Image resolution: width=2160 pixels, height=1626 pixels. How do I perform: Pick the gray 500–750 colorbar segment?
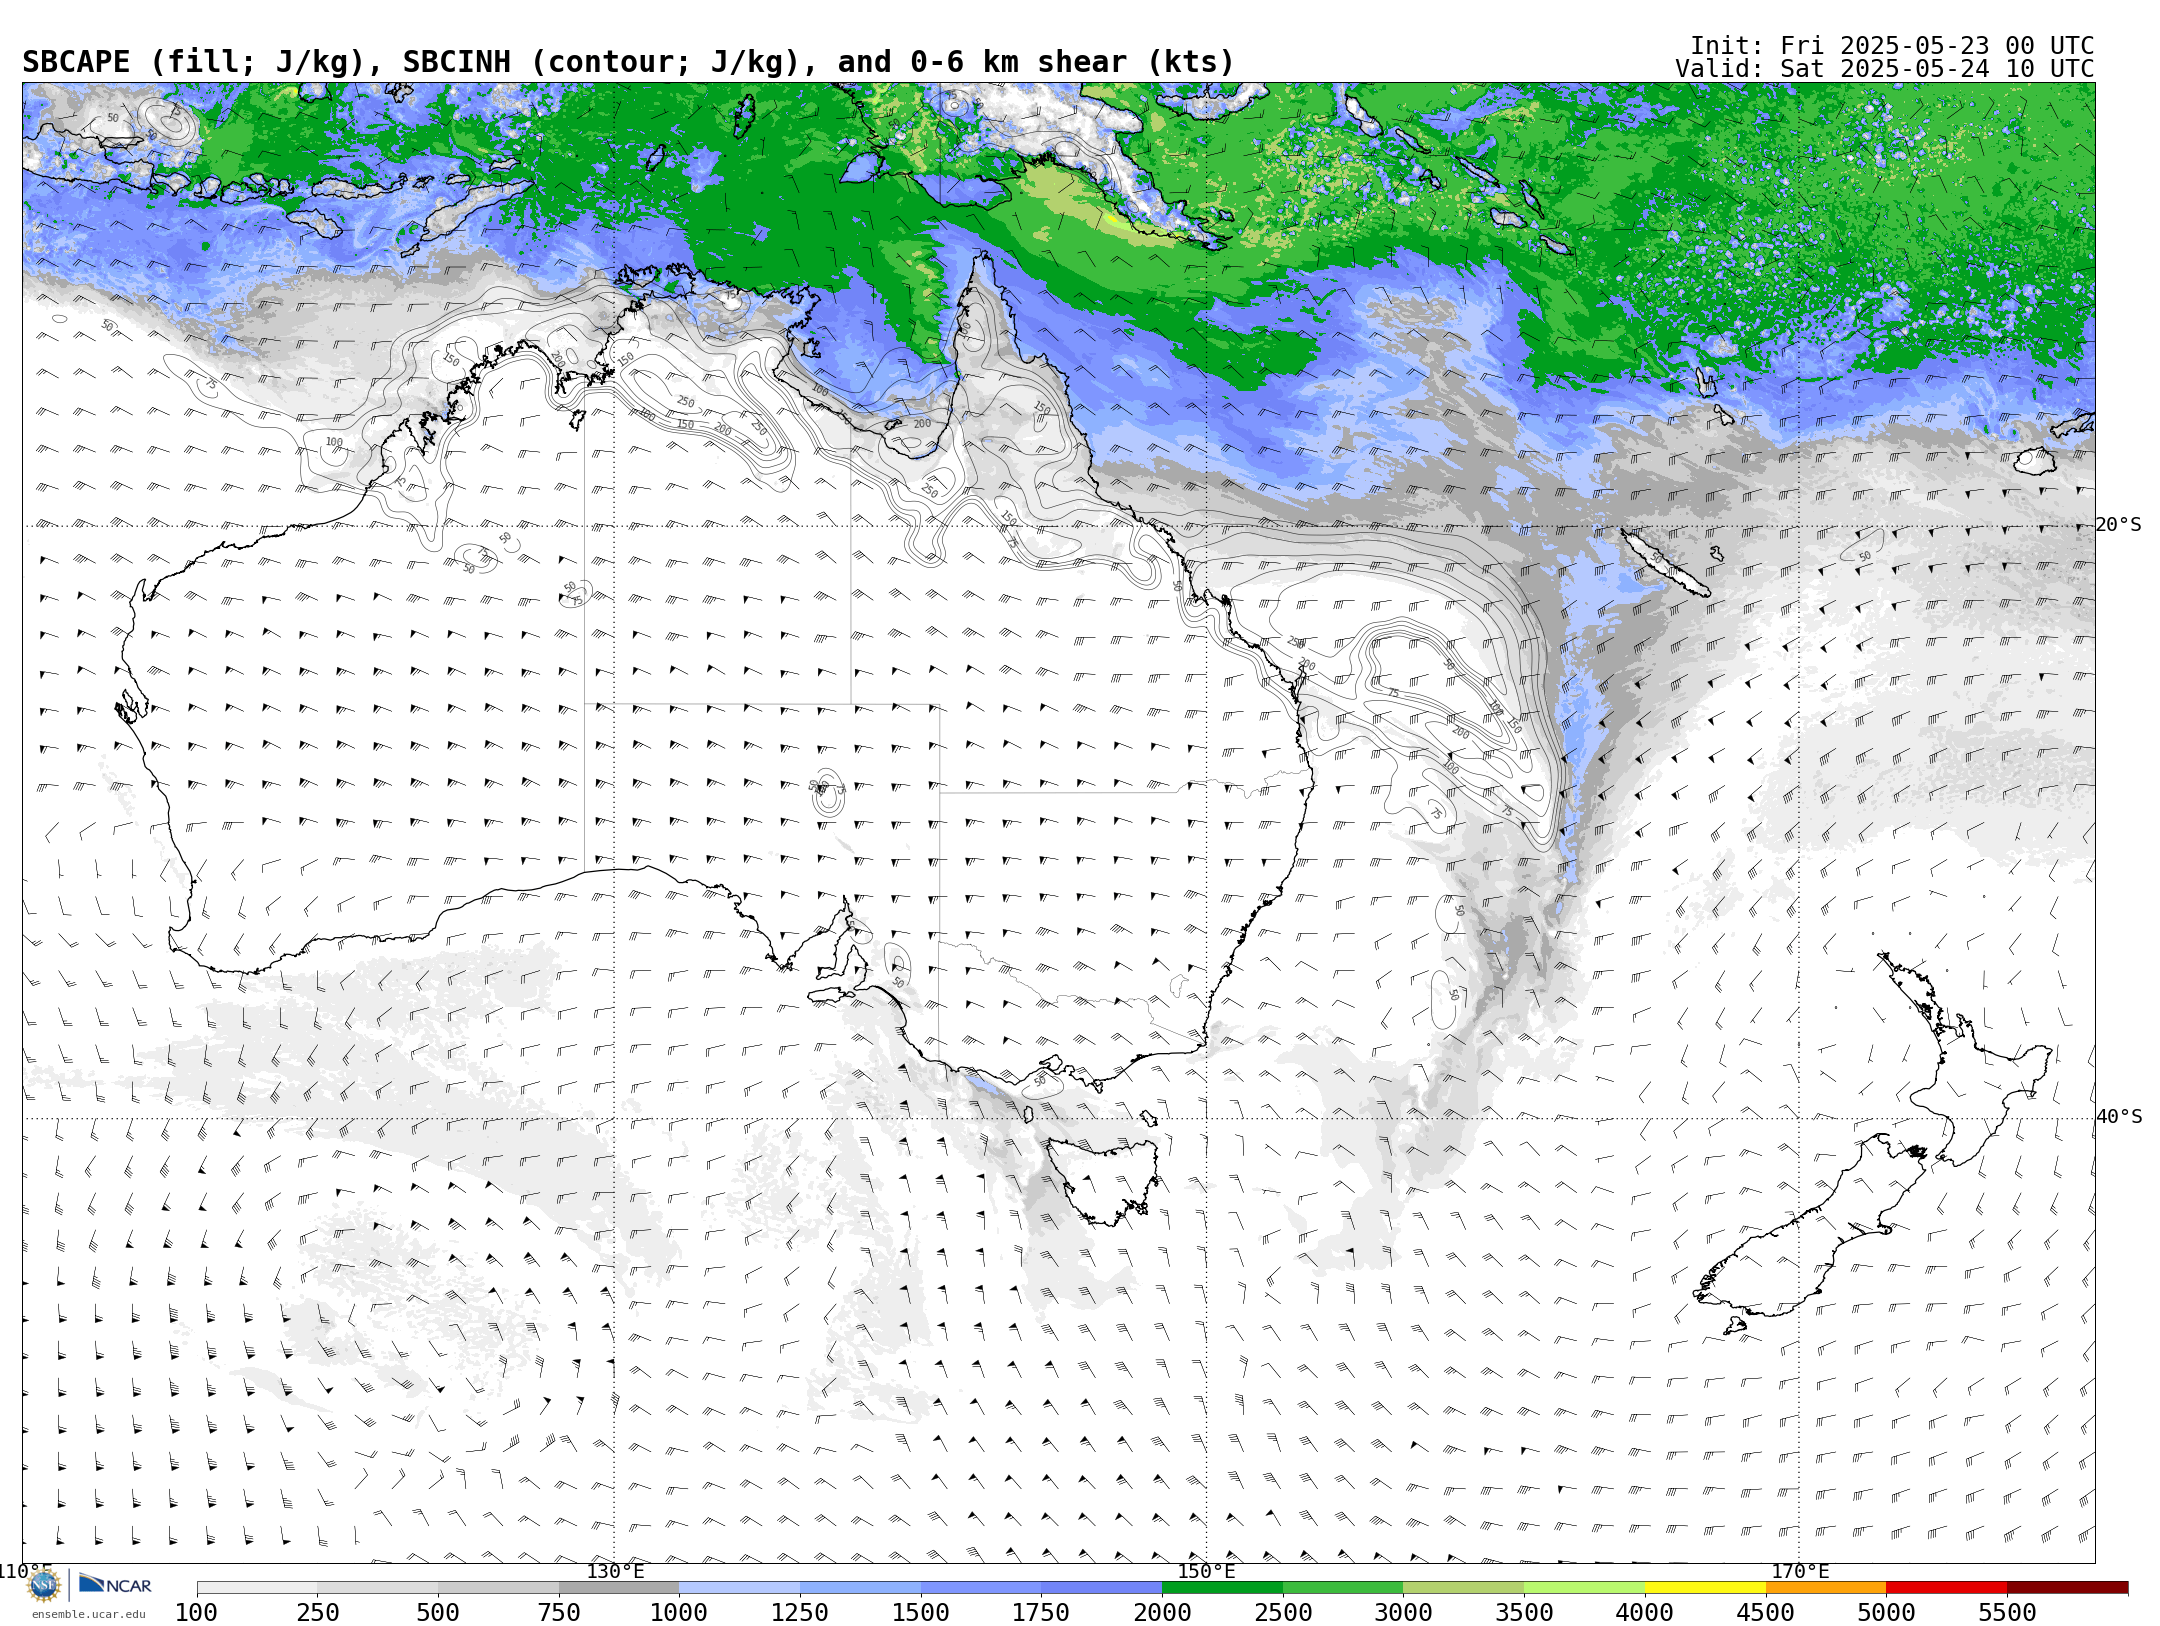[498, 1588]
